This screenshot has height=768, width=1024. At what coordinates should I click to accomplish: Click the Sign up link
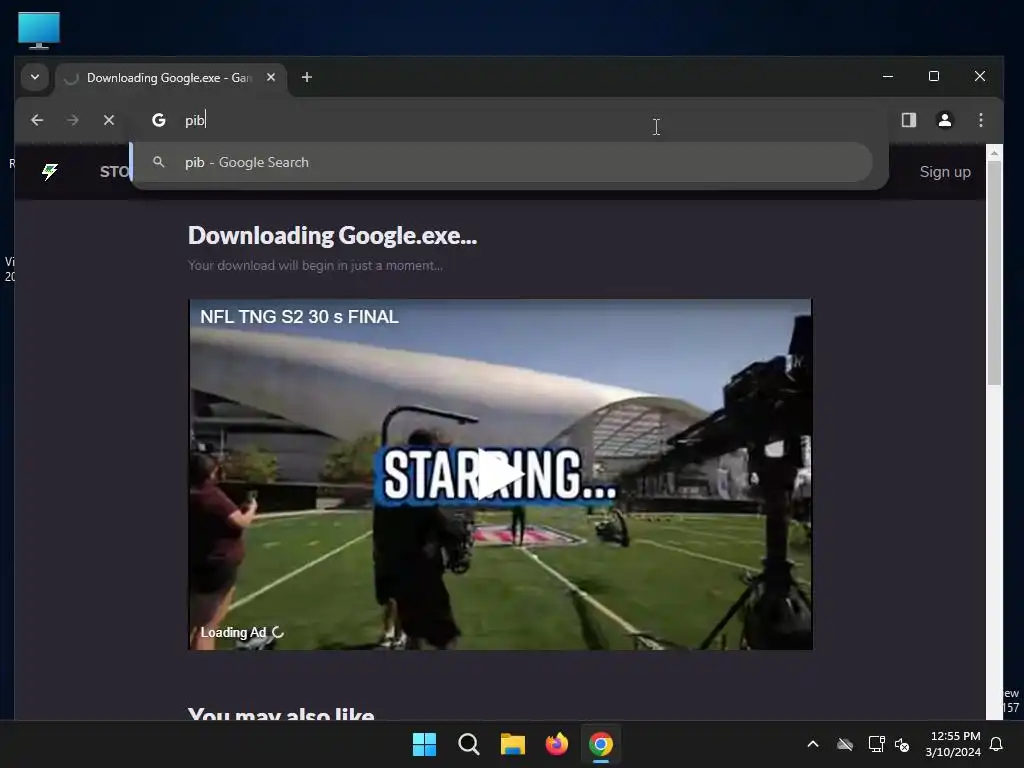(945, 172)
